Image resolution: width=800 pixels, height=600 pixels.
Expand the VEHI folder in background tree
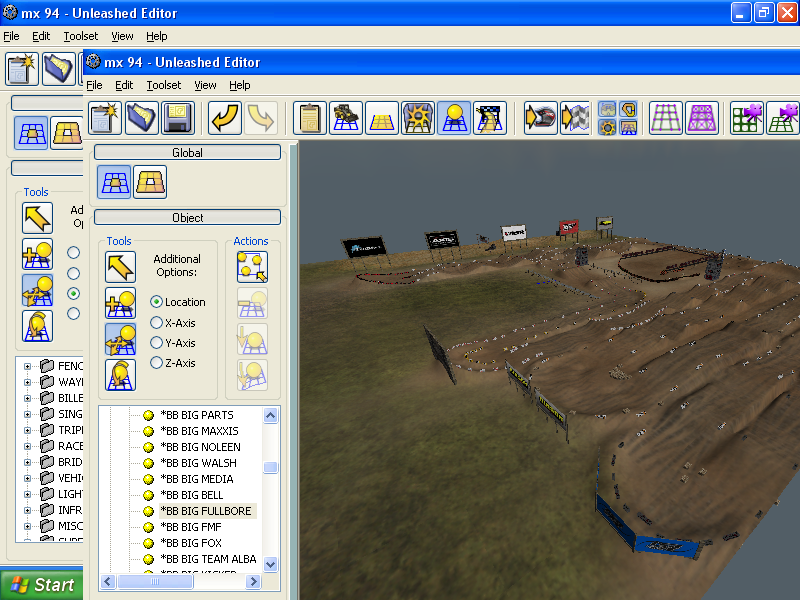(x=28, y=478)
